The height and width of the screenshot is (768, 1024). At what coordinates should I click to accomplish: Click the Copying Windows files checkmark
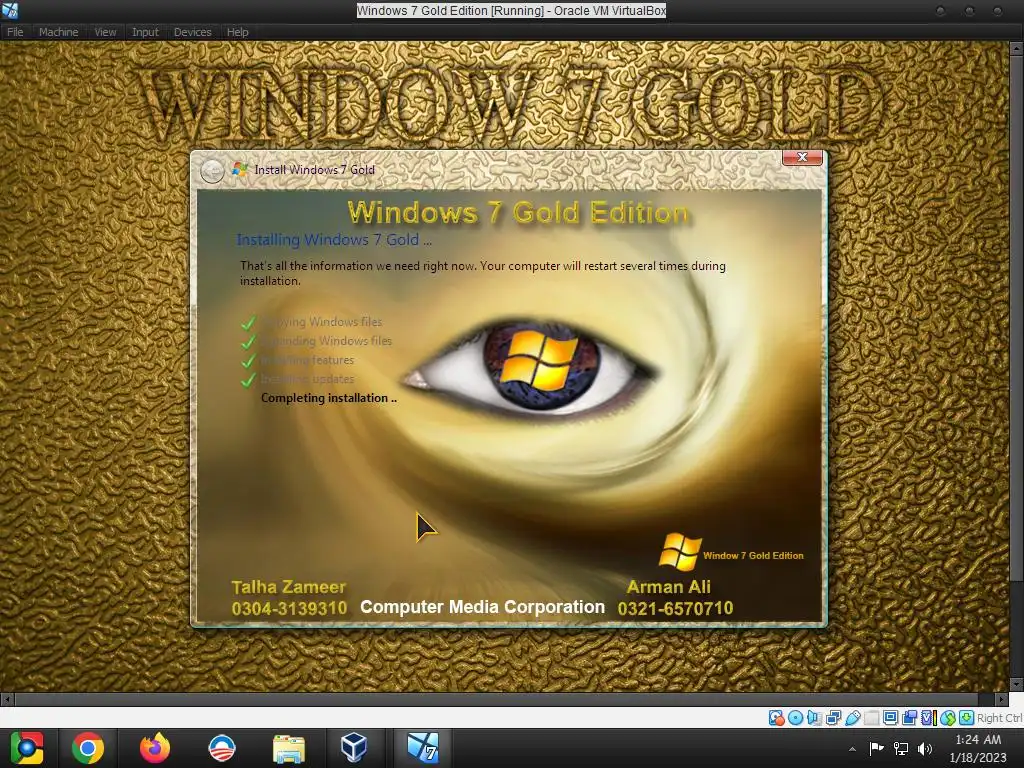tap(248, 323)
